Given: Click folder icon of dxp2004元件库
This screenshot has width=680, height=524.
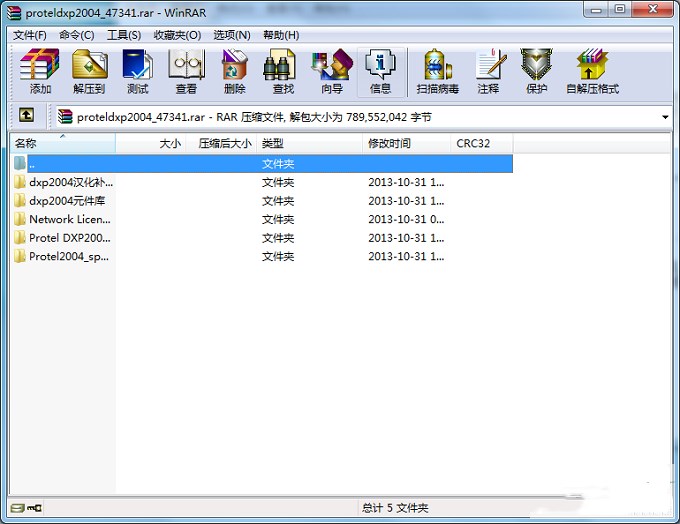Looking at the screenshot, I should (x=20, y=200).
